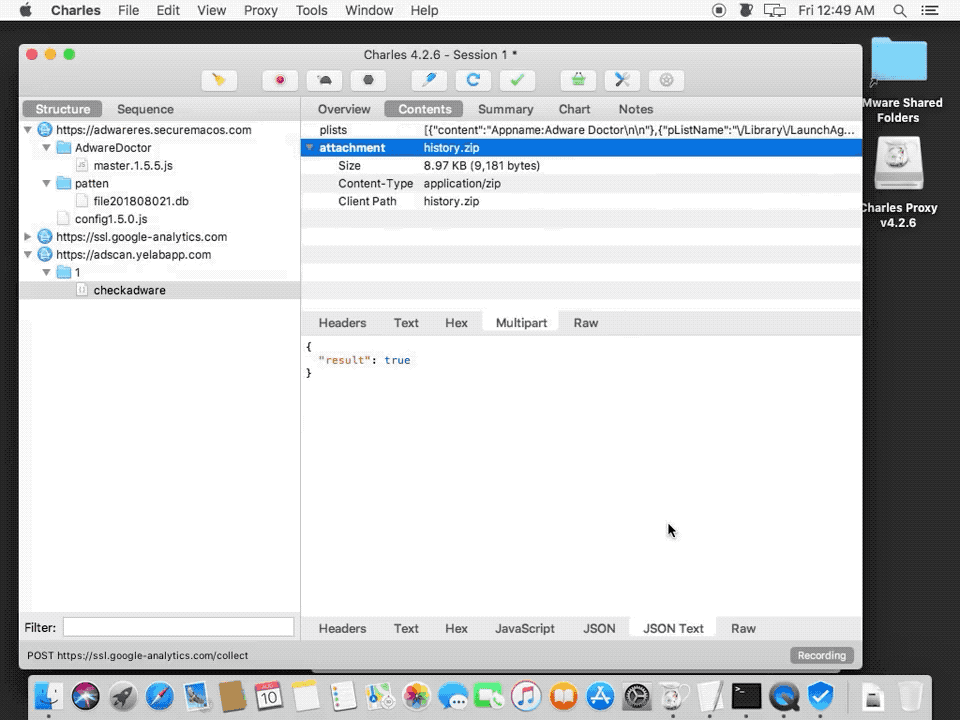Select the Contents tab
This screenshot has height=720, width=960.
[424, 109]
